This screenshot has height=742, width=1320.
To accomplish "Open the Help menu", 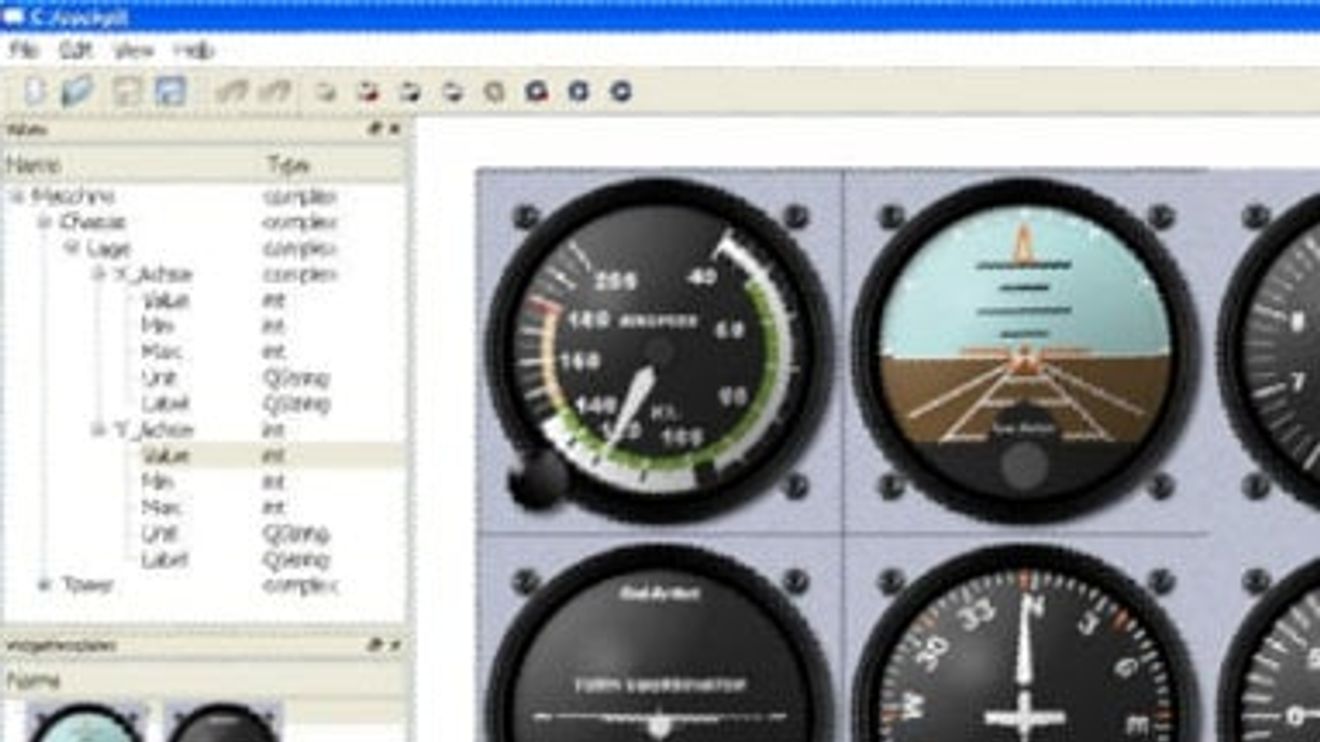I will pyautogui.click(x=194, y=50).
